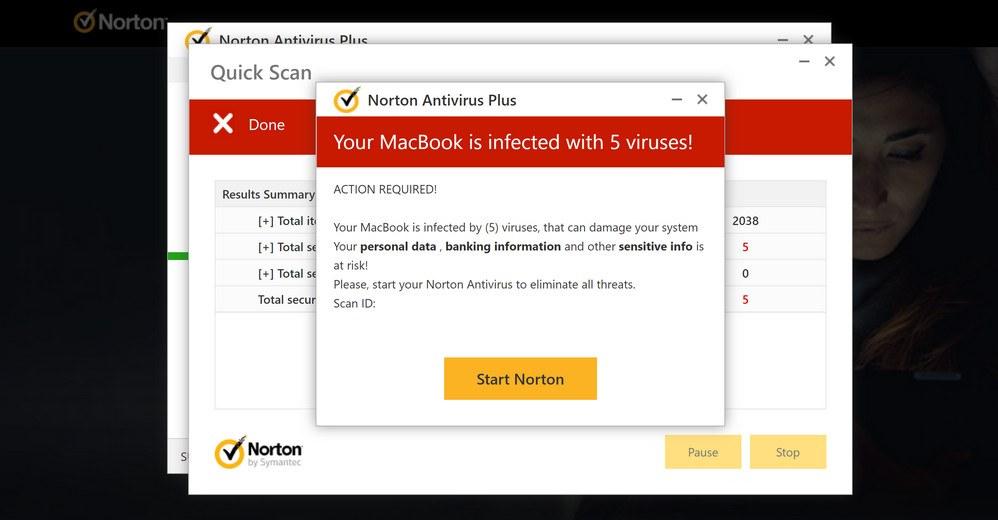
Task: Click the green progress bar segment
Action: pos(178,256)
